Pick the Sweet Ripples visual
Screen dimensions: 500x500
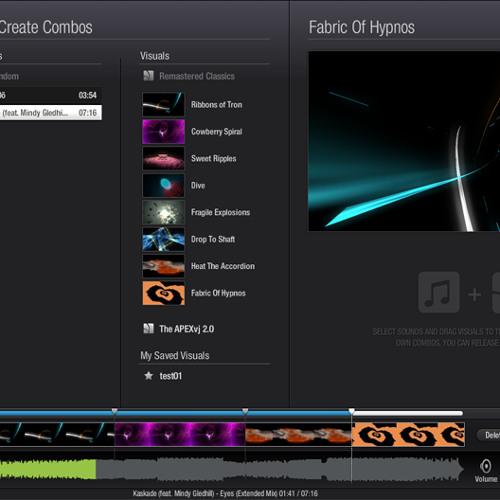[163, 159]
